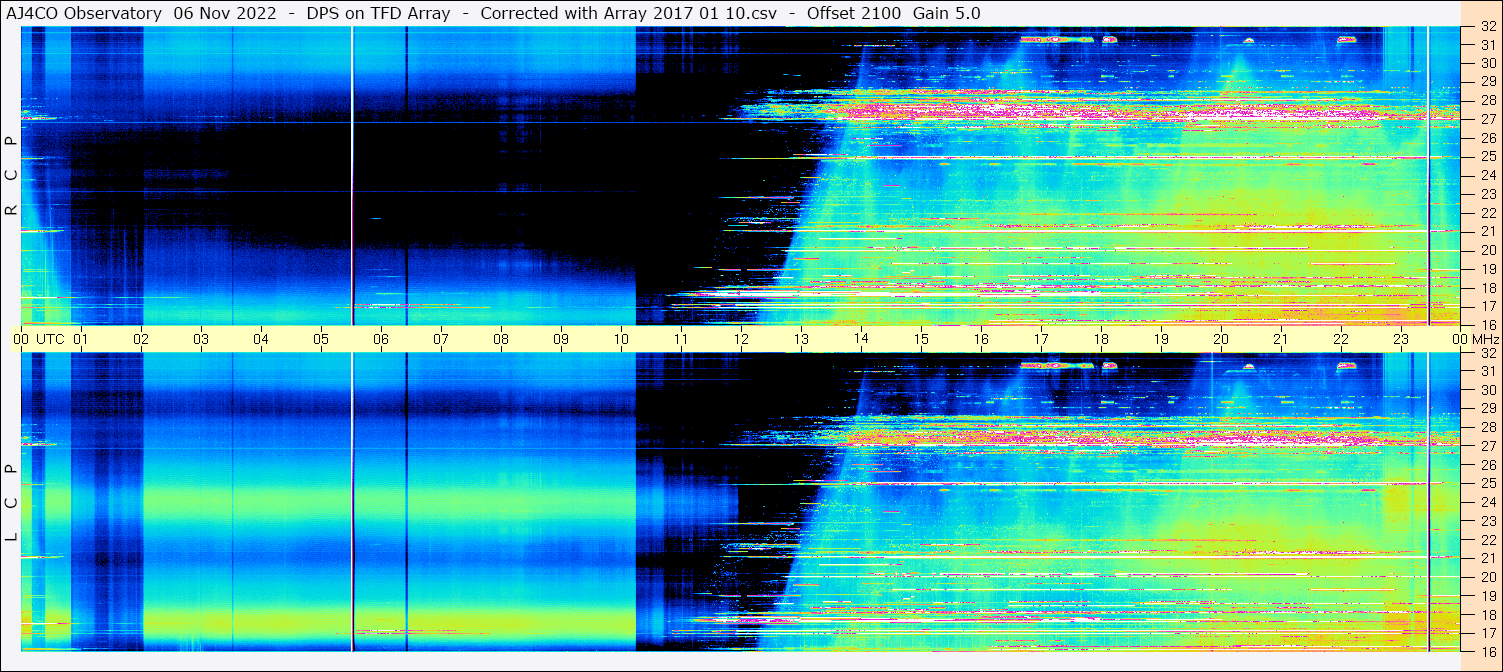Select the Gain 5.0 value in header
This screenshot has height=672, width=1503.
click(946, 13)
